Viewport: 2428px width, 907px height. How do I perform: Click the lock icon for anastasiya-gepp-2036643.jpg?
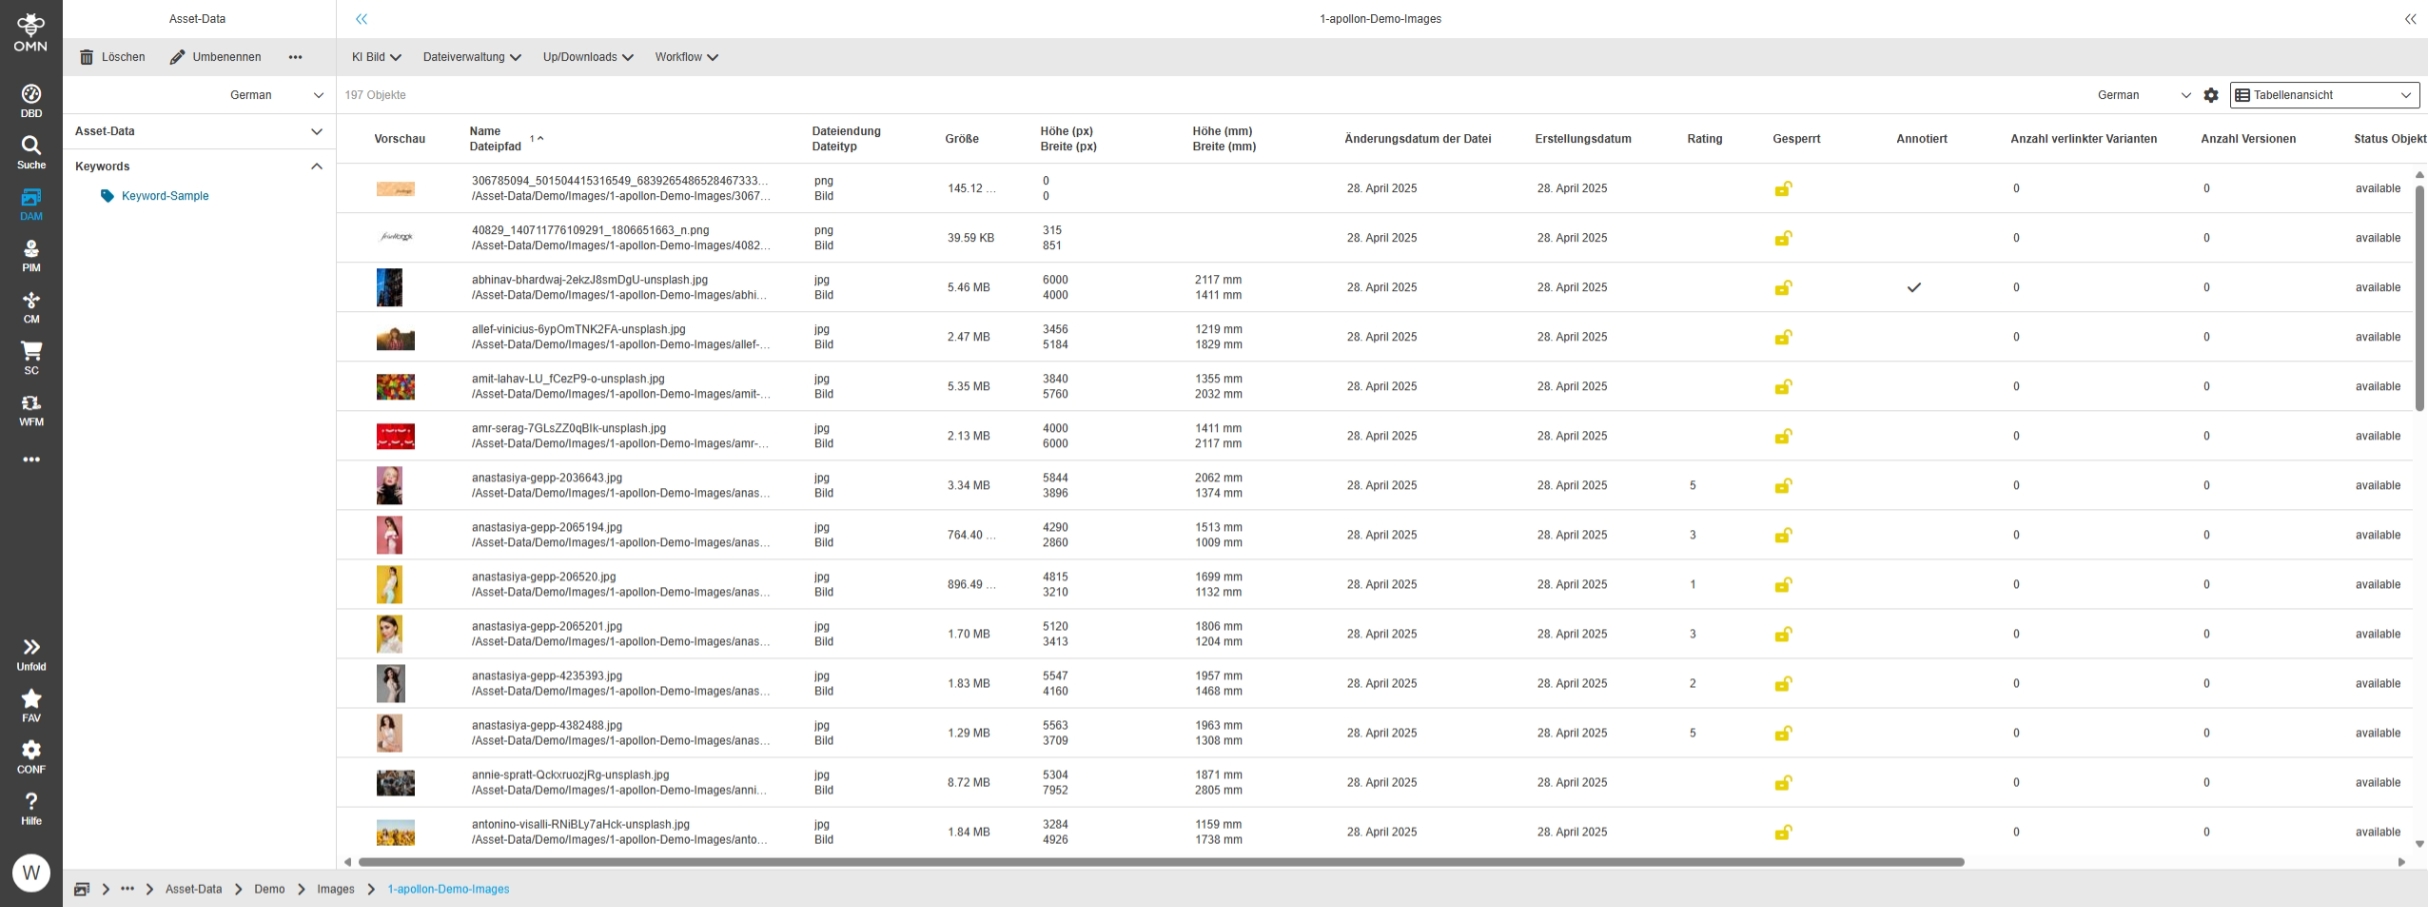(1783, 486)
